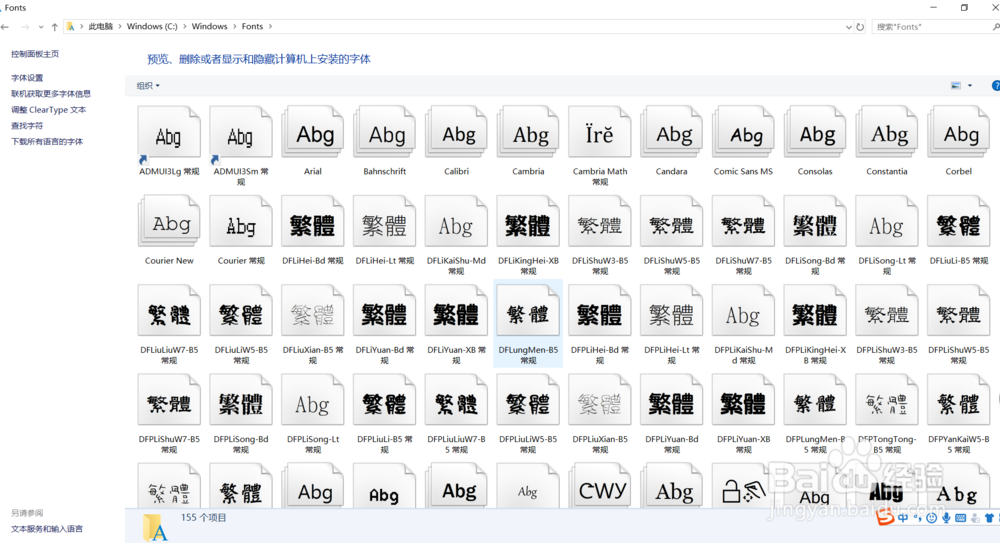Select the DFLiShuW3-B5 font icon
This screenshot has width=1000, height=543.
[599, 222]
